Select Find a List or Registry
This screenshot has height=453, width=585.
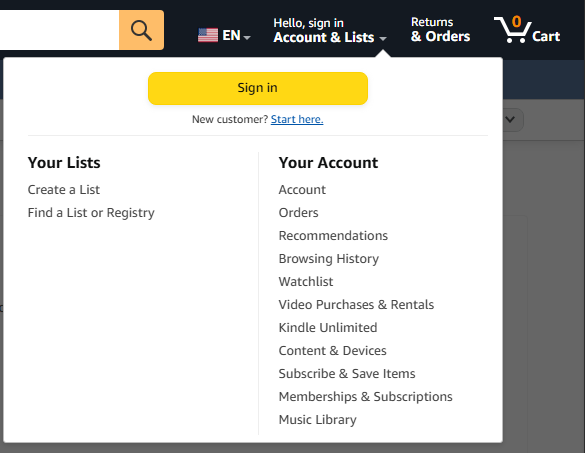[91, 213]
